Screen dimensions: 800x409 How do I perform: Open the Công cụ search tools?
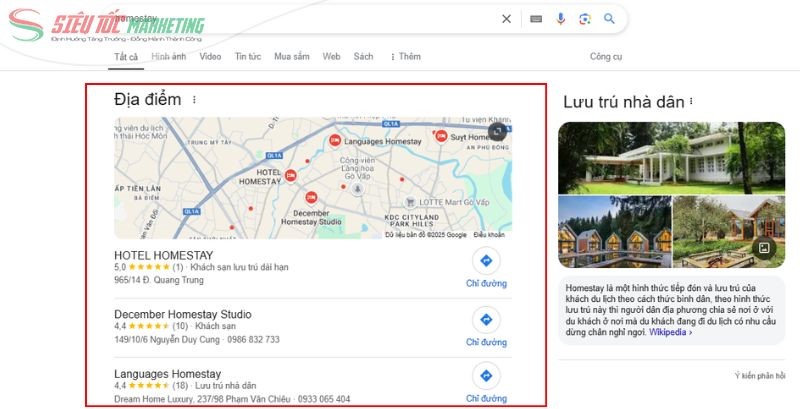click(x=606, y=57)
